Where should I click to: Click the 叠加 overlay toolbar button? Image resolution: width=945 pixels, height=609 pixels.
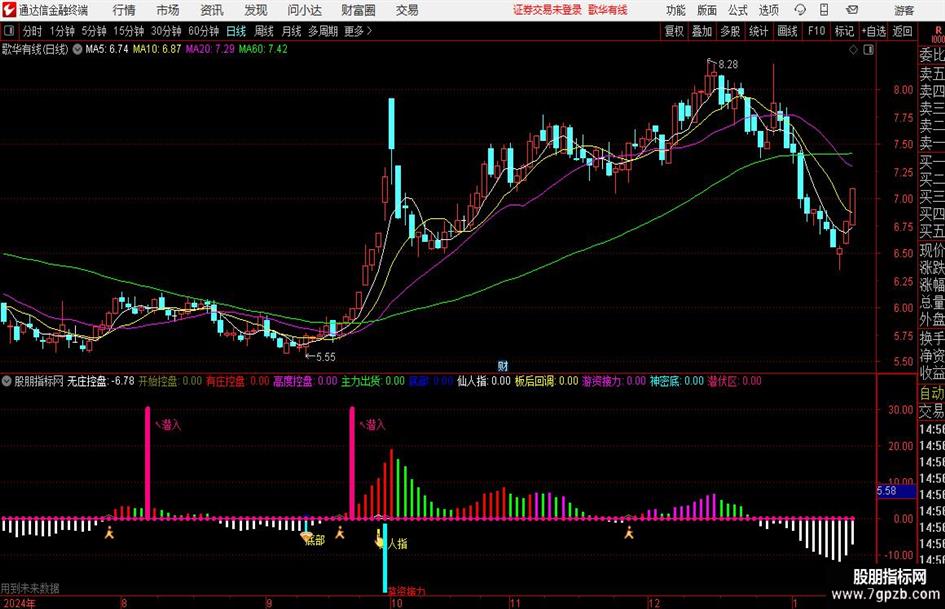[x=702, y=31]
